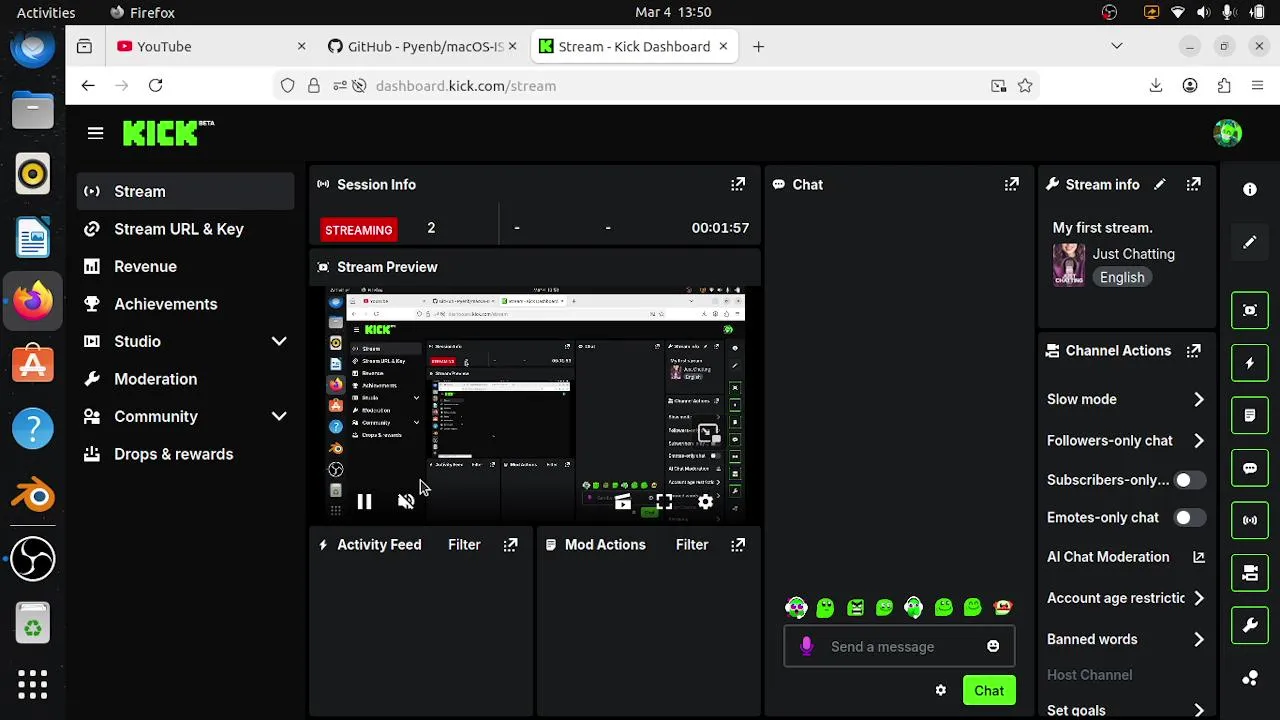The image size is (1280, 720).
Task: Open the emoji picker in message box
Action: pos(993,646)
